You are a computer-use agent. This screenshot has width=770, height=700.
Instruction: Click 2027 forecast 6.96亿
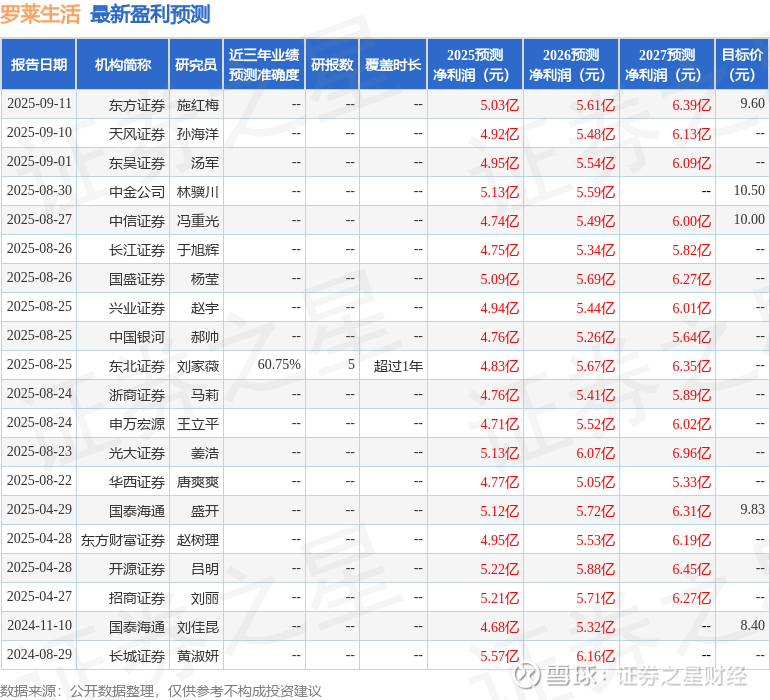pos(691,453)
